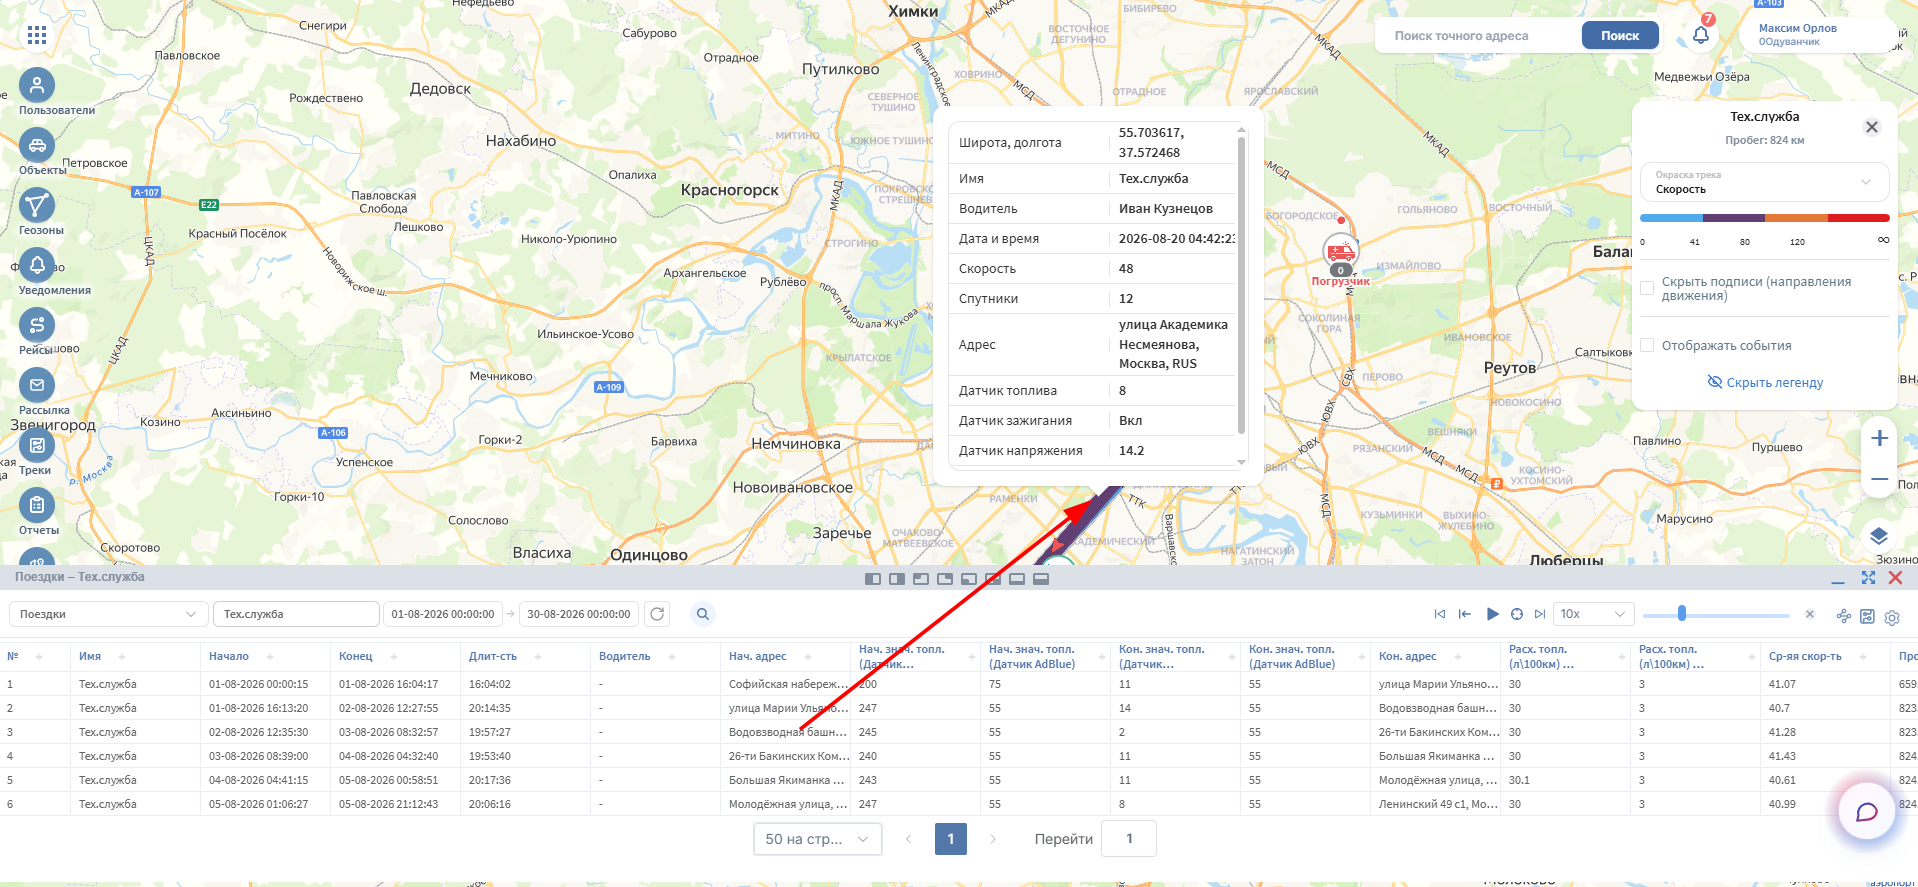Play the track playback
The width and height of the screenshot is (1918, 887).
pos(1492,614)
